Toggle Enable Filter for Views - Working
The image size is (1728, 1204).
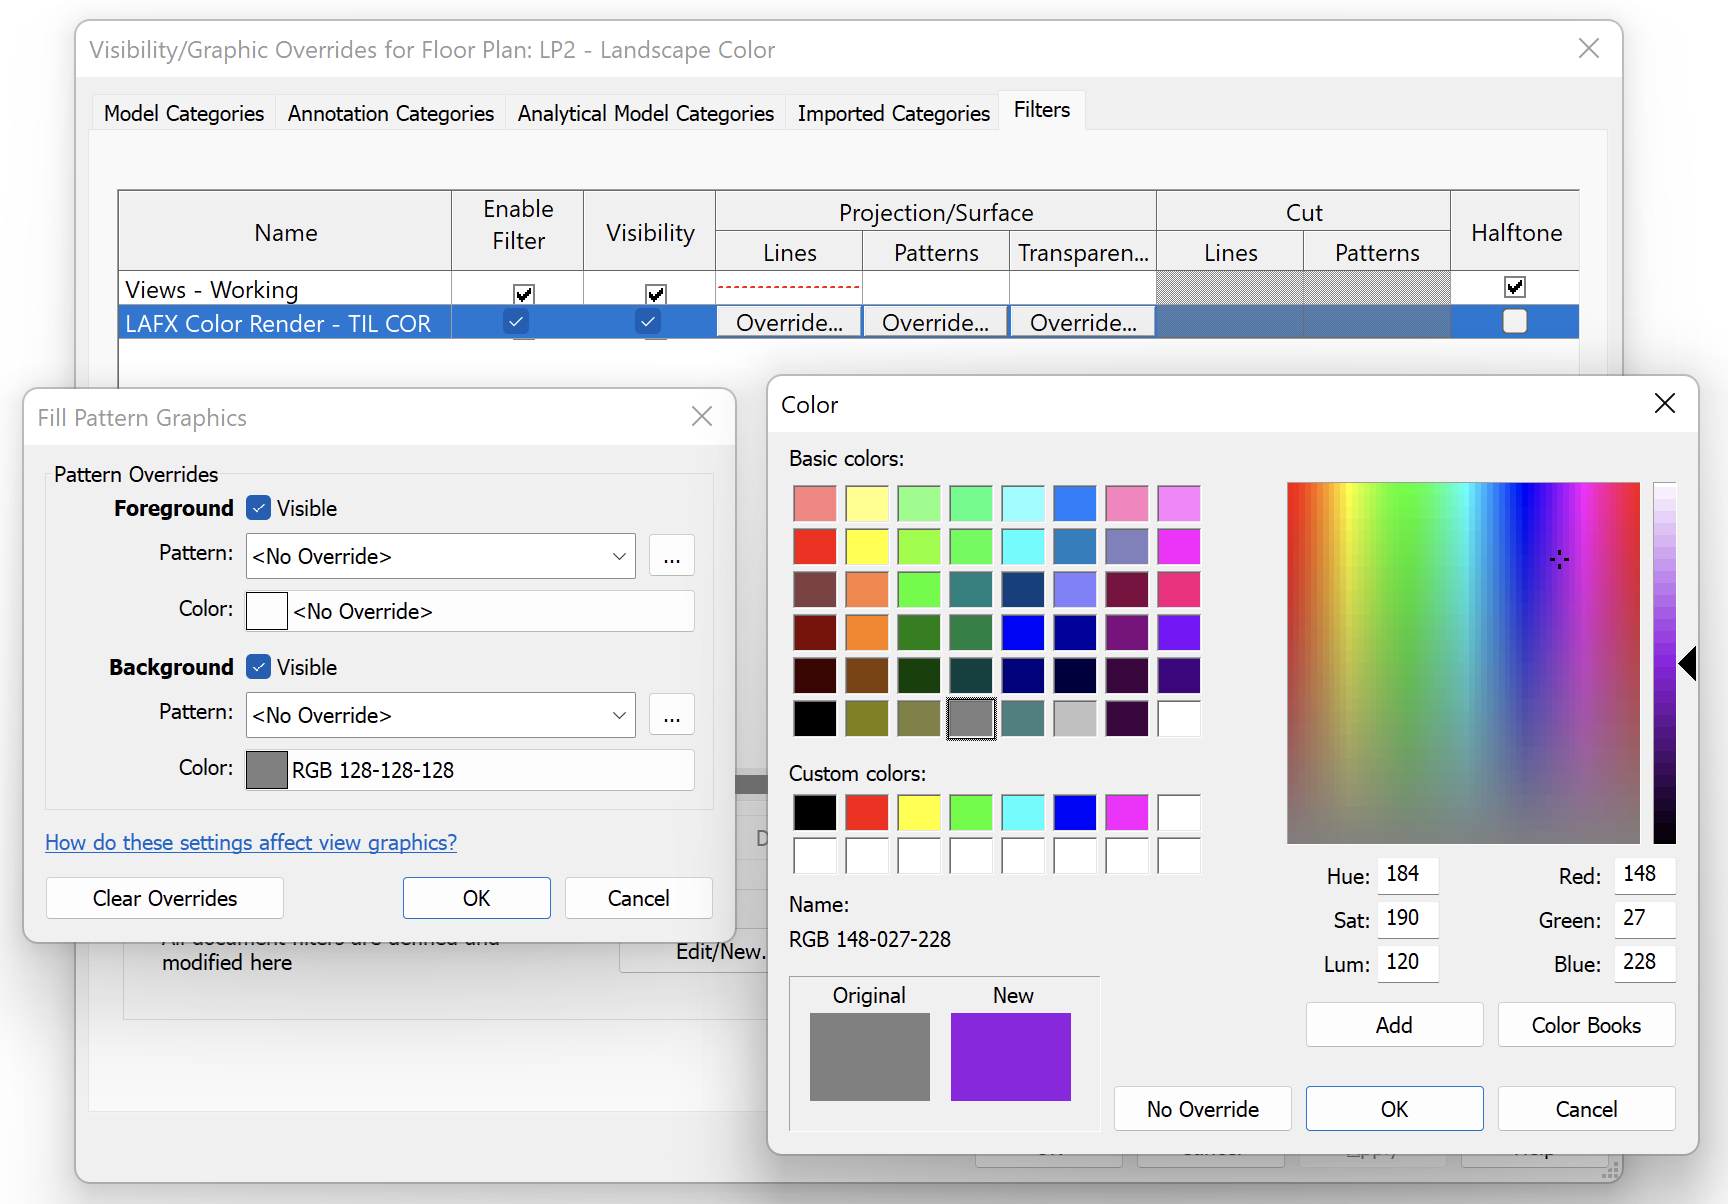pyautogui.click(x=523, y=294)
